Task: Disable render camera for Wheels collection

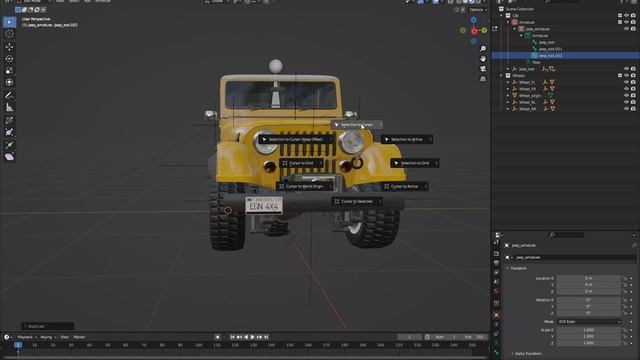Action: [x=633, y=76]
